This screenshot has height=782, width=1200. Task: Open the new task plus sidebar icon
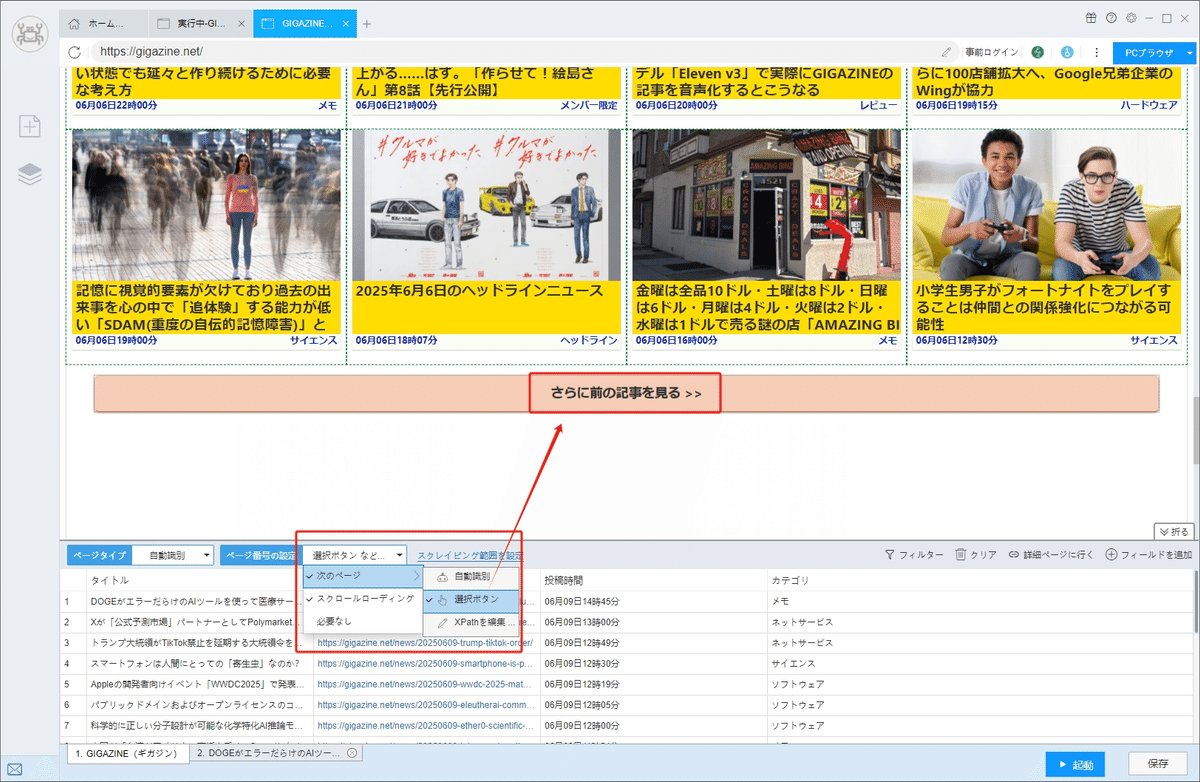pos(30,125)
